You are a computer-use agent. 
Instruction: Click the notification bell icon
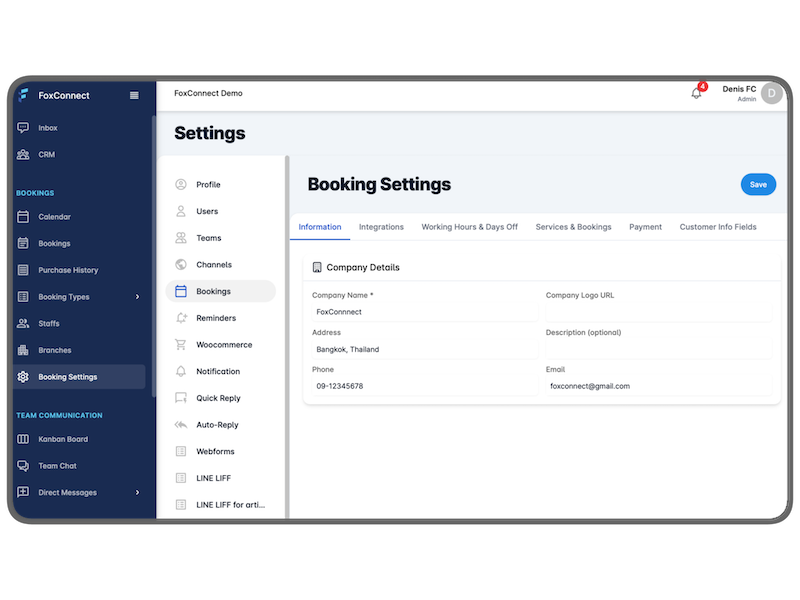696,93
